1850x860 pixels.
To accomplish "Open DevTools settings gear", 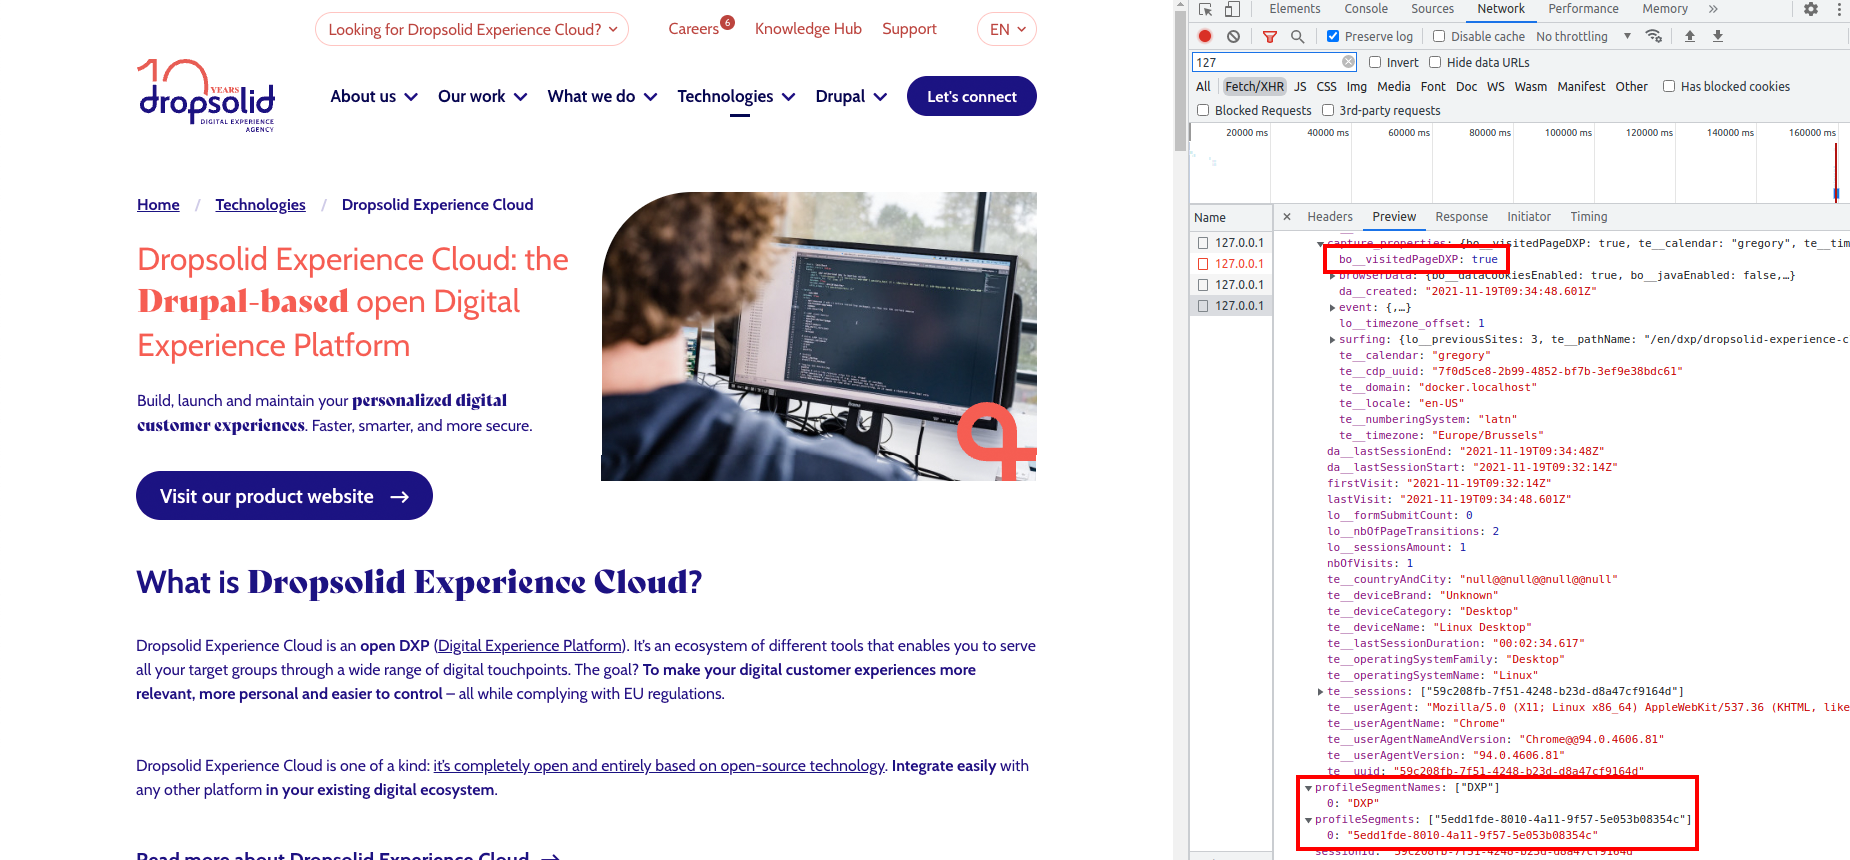I will [x=1811, y=9].
